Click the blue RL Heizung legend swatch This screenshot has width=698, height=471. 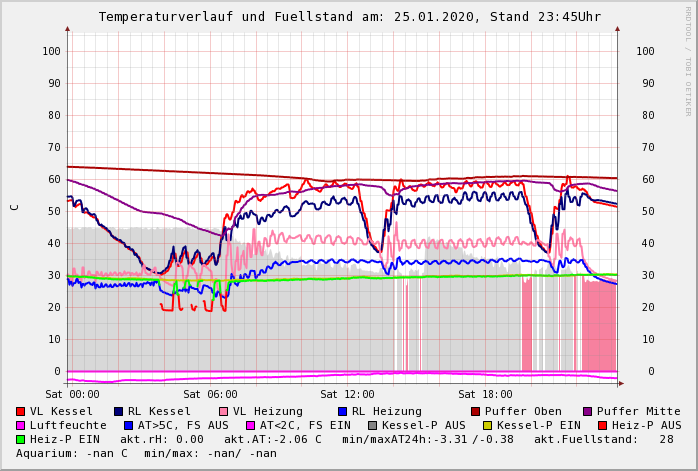pos(342,411)
